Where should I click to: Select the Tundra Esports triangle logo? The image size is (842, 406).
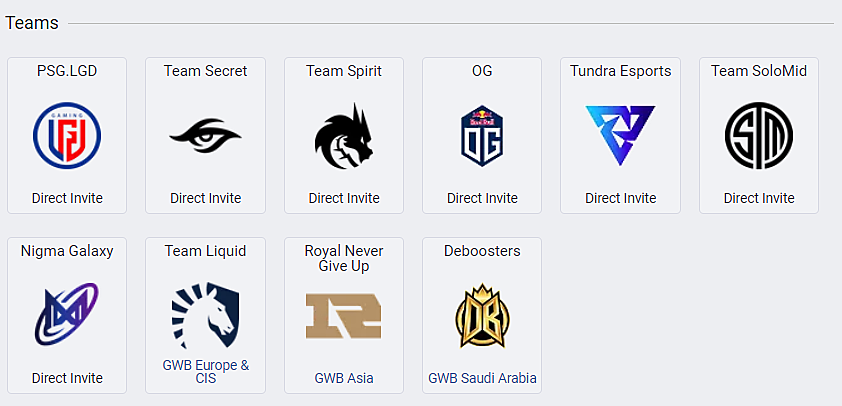(x=620, y=135)
